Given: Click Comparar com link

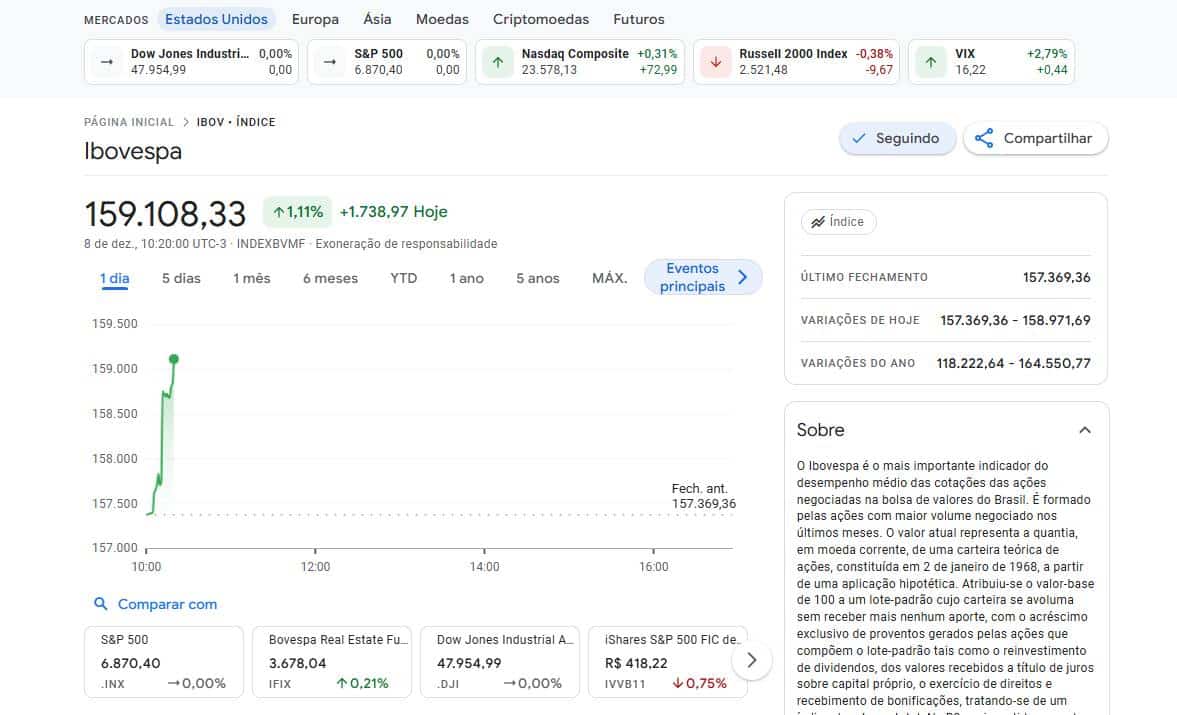Looking at the screenshot, I should tap(167, 604).
